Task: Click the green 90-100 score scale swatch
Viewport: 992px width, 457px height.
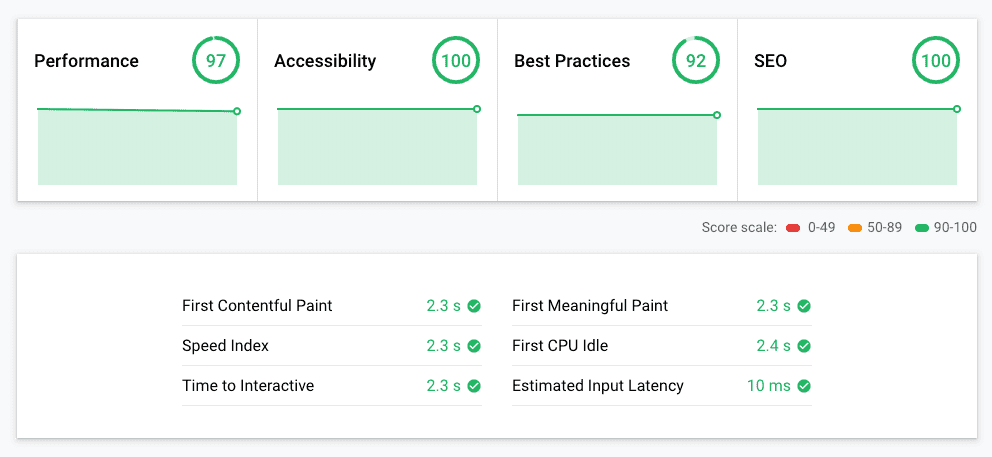Action: coord(922,228)
